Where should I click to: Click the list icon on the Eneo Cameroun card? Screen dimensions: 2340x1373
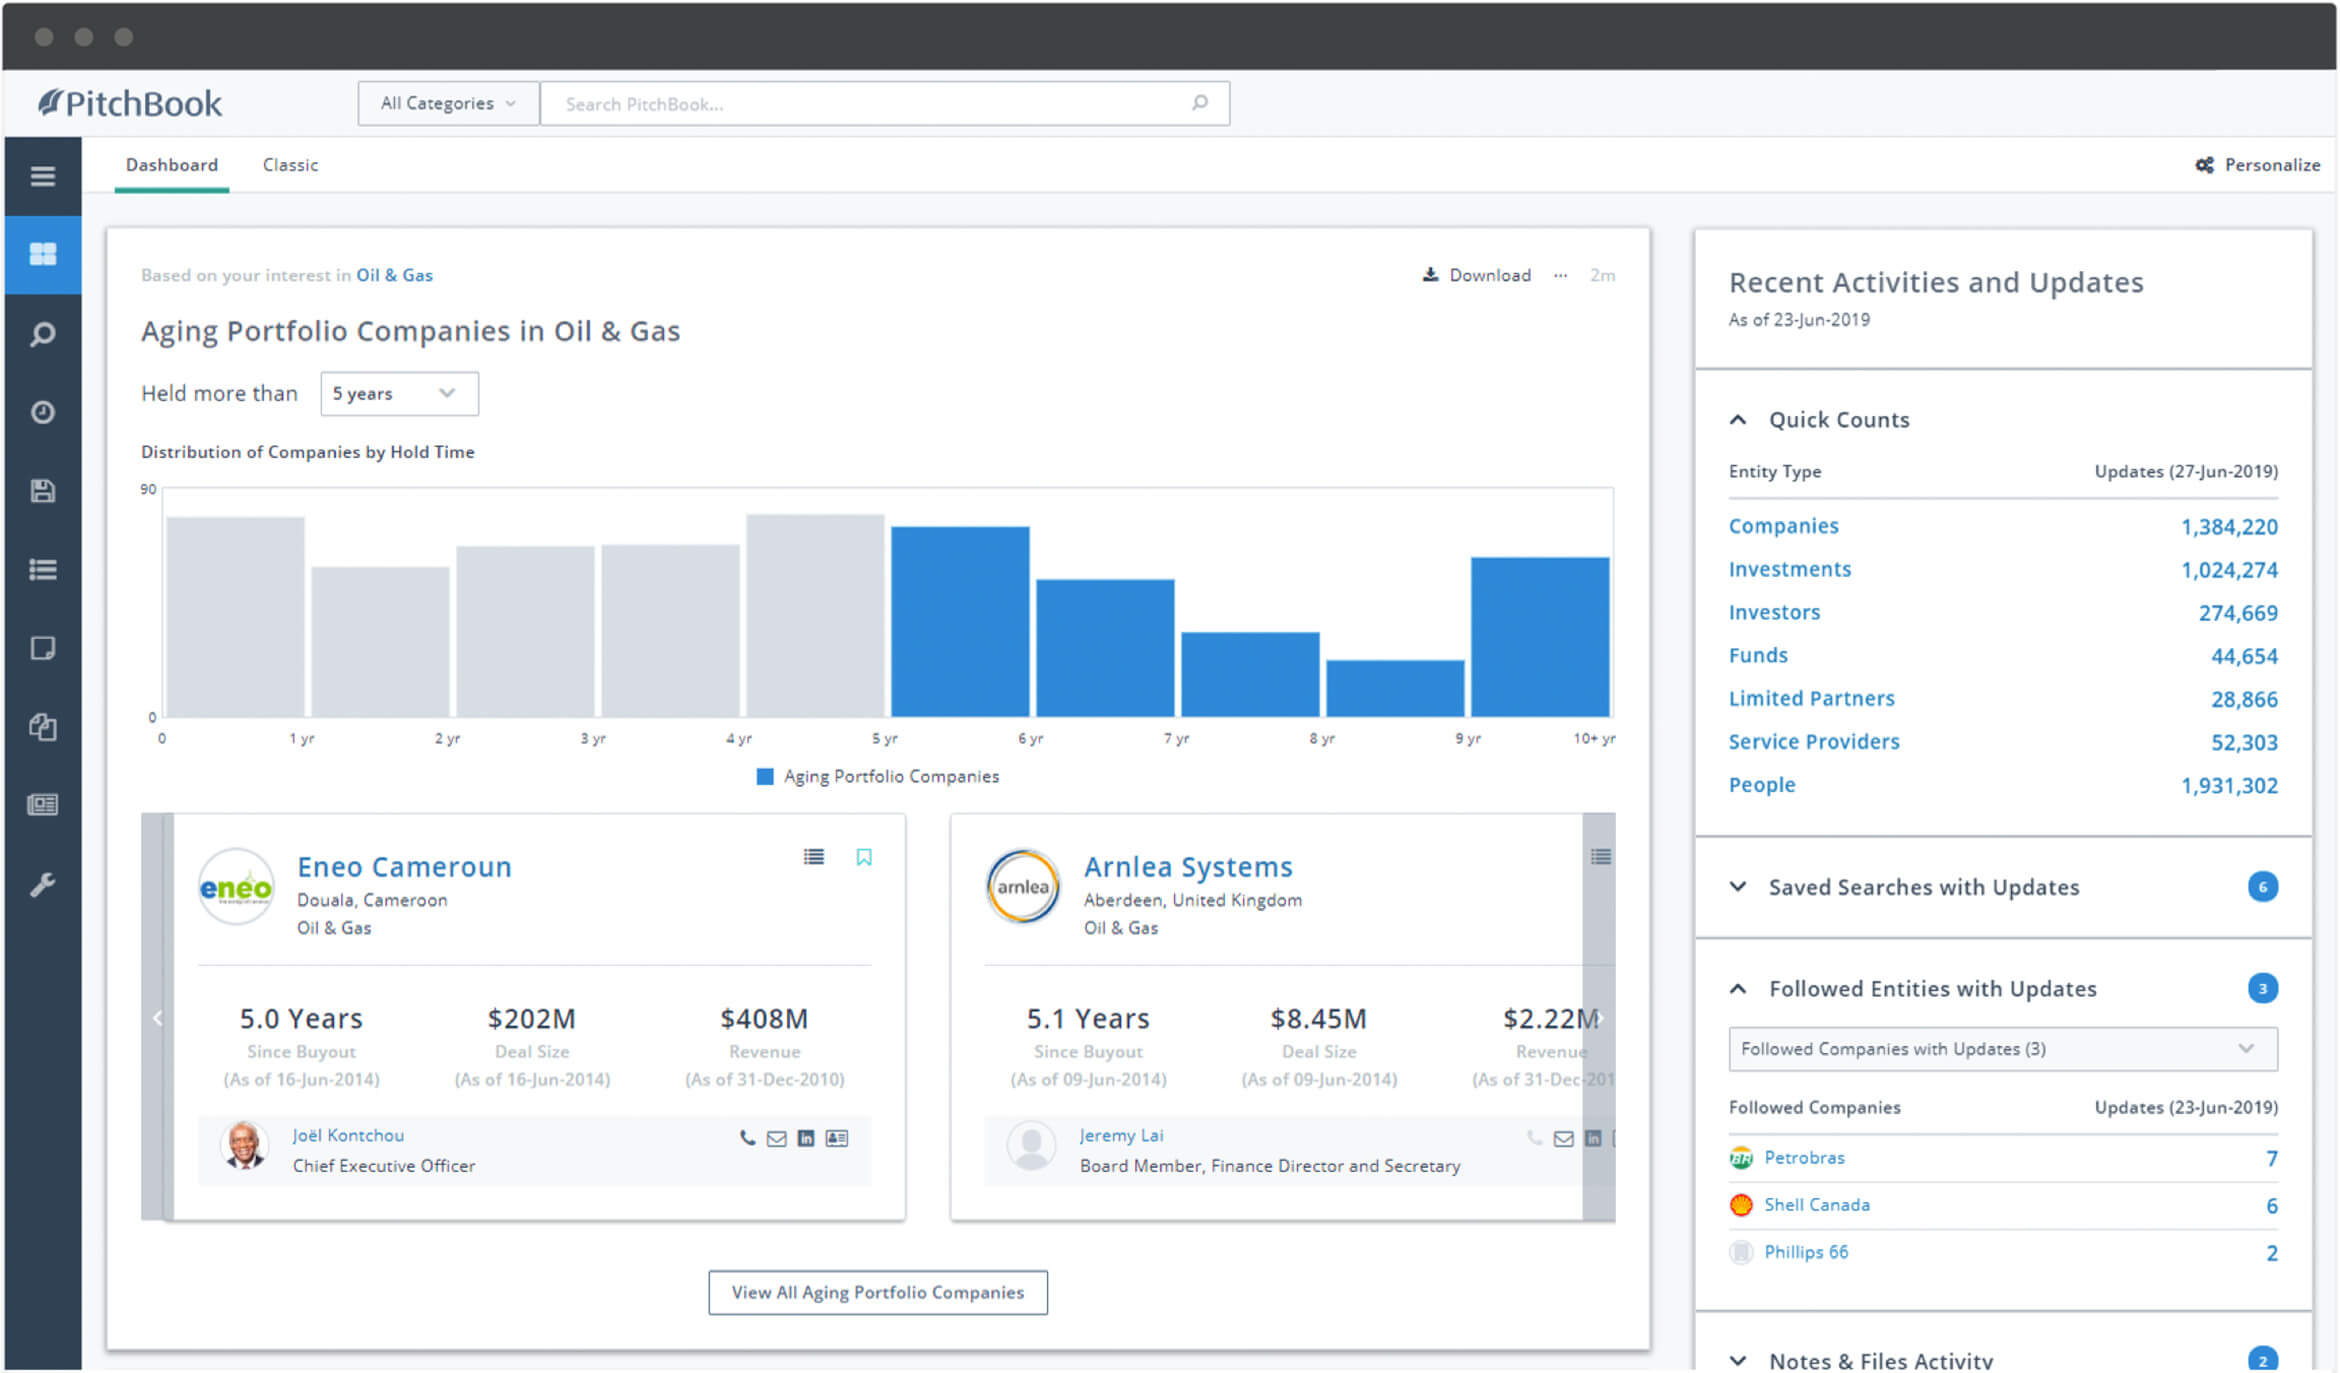[x=814, y=857]
